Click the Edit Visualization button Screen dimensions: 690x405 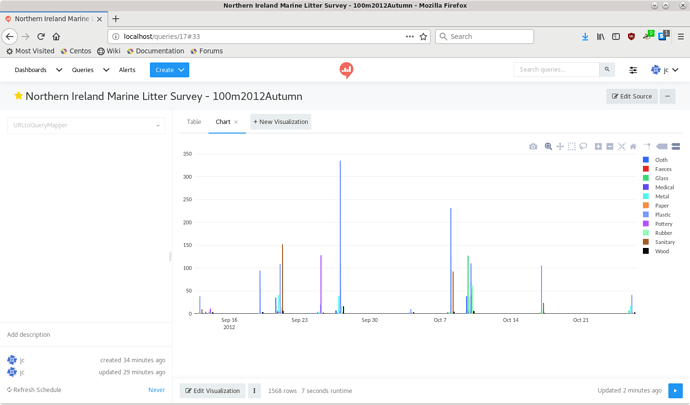213,390
